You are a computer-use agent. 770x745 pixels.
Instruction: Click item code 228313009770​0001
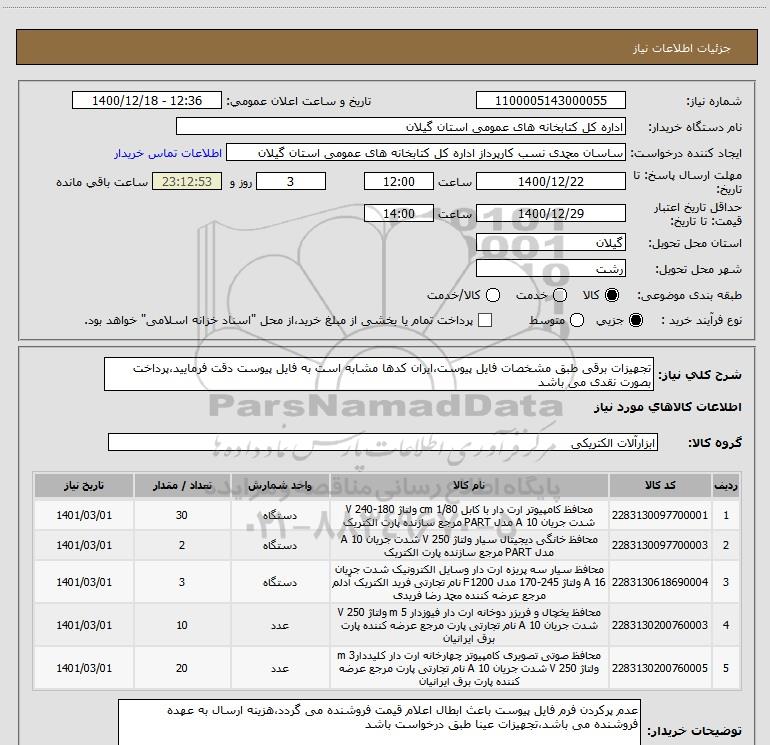tap(660, 515)
